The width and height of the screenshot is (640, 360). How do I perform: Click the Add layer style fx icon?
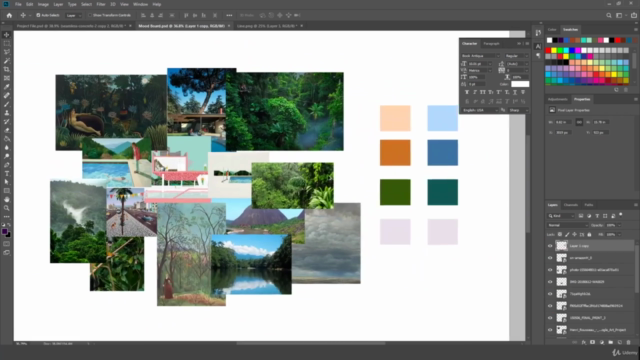[584, 342]
